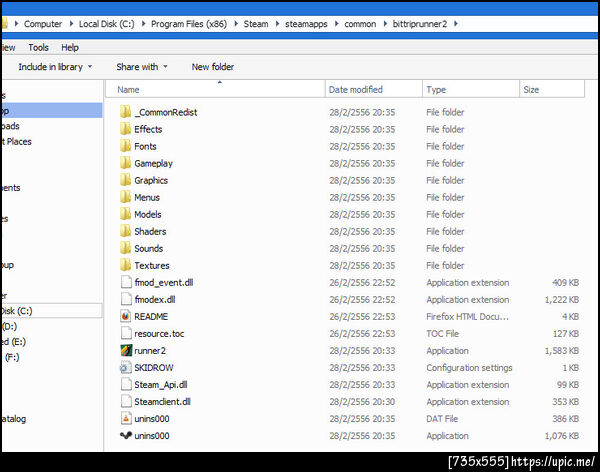
Task: Click the README Firefox document icon
Action: tap(126, 316)
